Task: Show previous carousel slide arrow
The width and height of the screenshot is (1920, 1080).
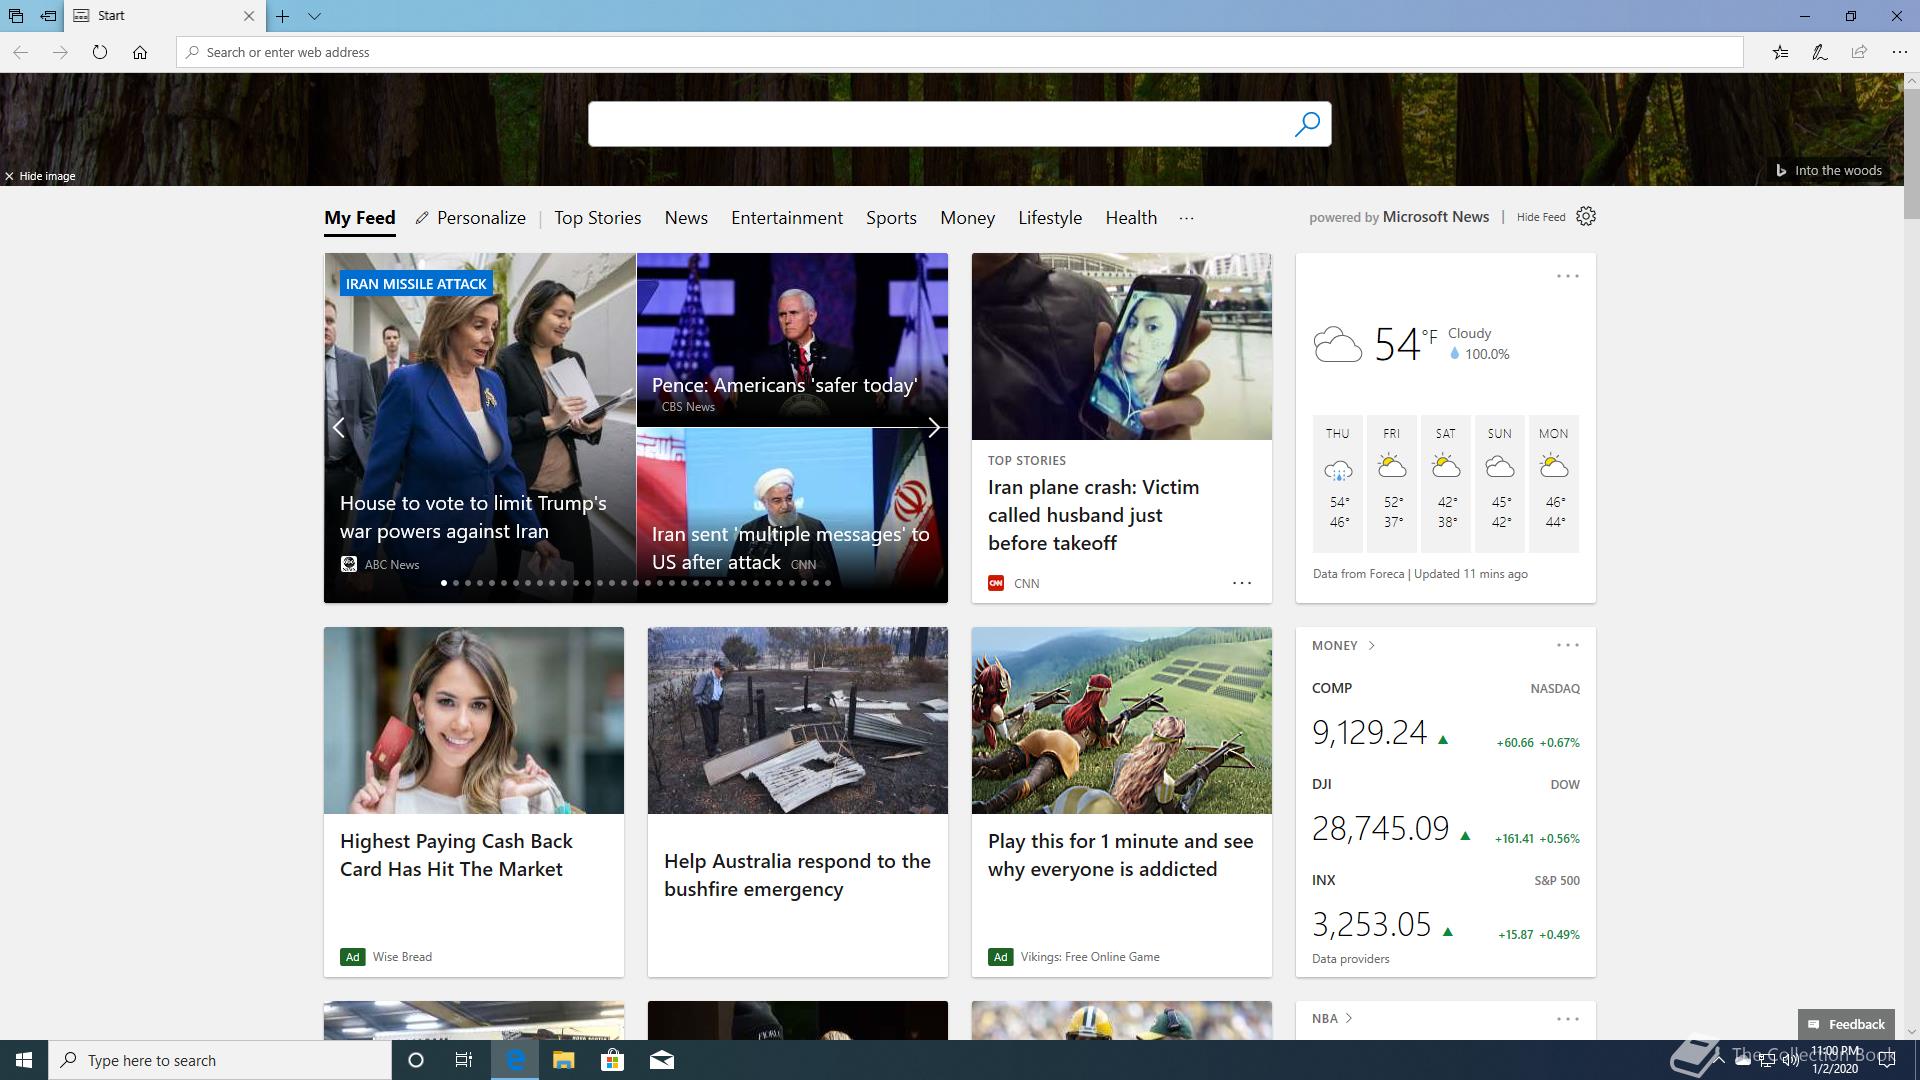Action: pyautogui.click(x=339, y=428)
